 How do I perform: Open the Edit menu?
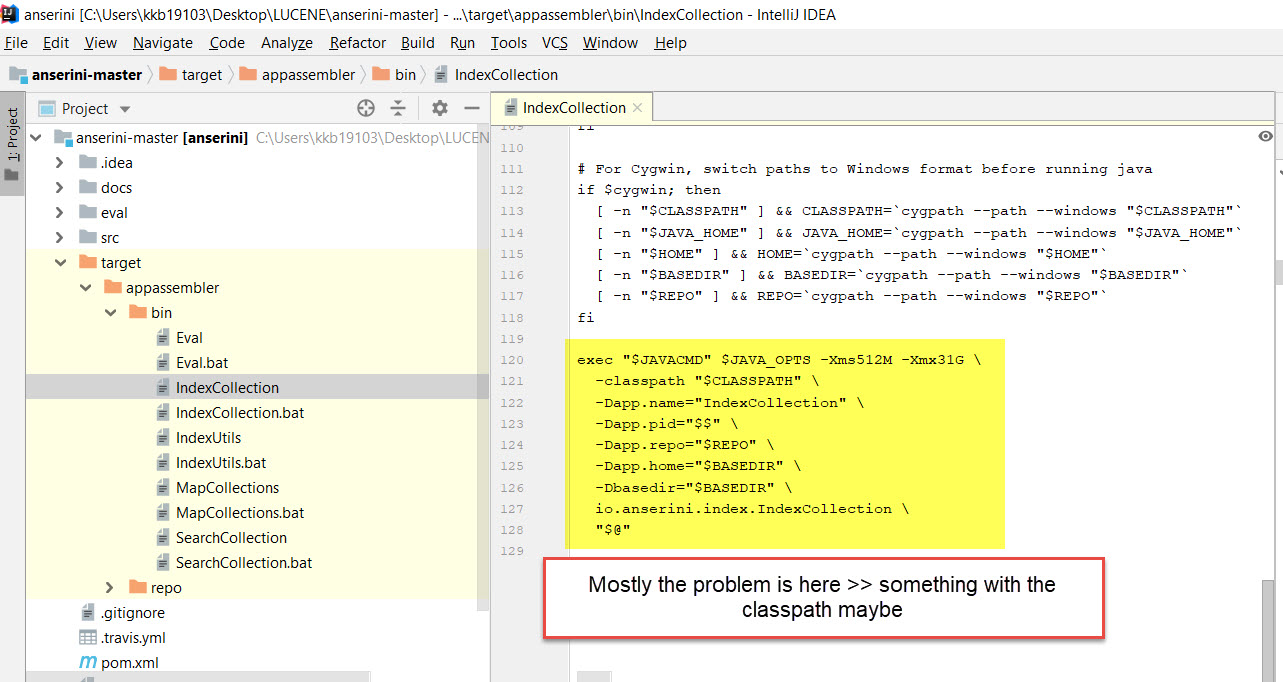[56, 43]
